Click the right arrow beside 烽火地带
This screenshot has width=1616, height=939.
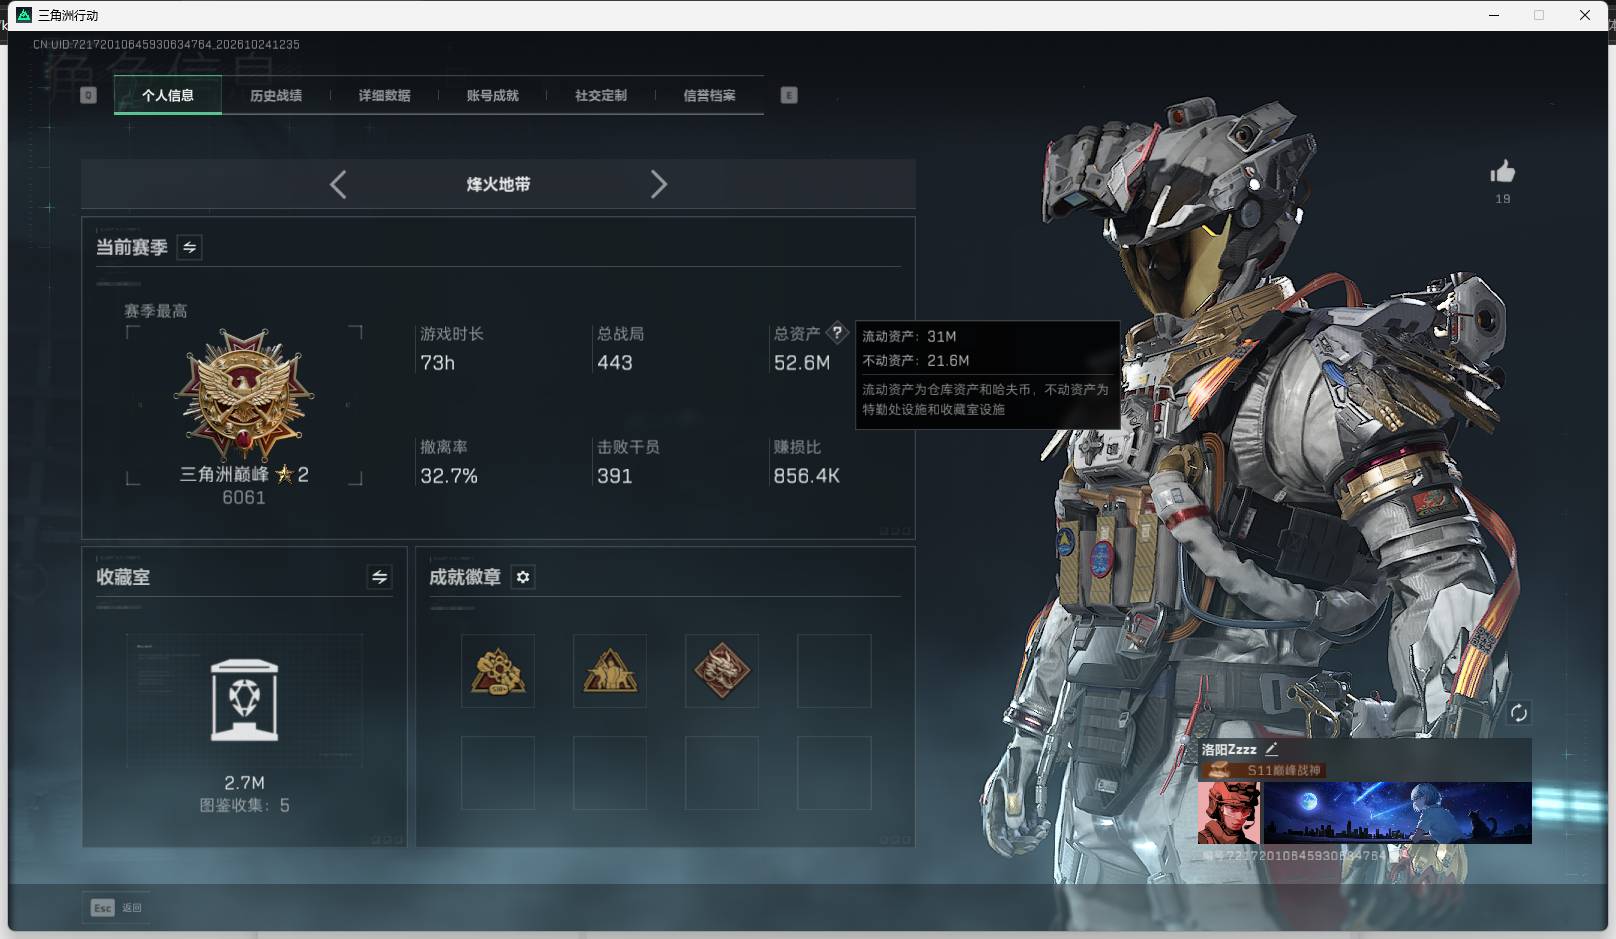658,184
